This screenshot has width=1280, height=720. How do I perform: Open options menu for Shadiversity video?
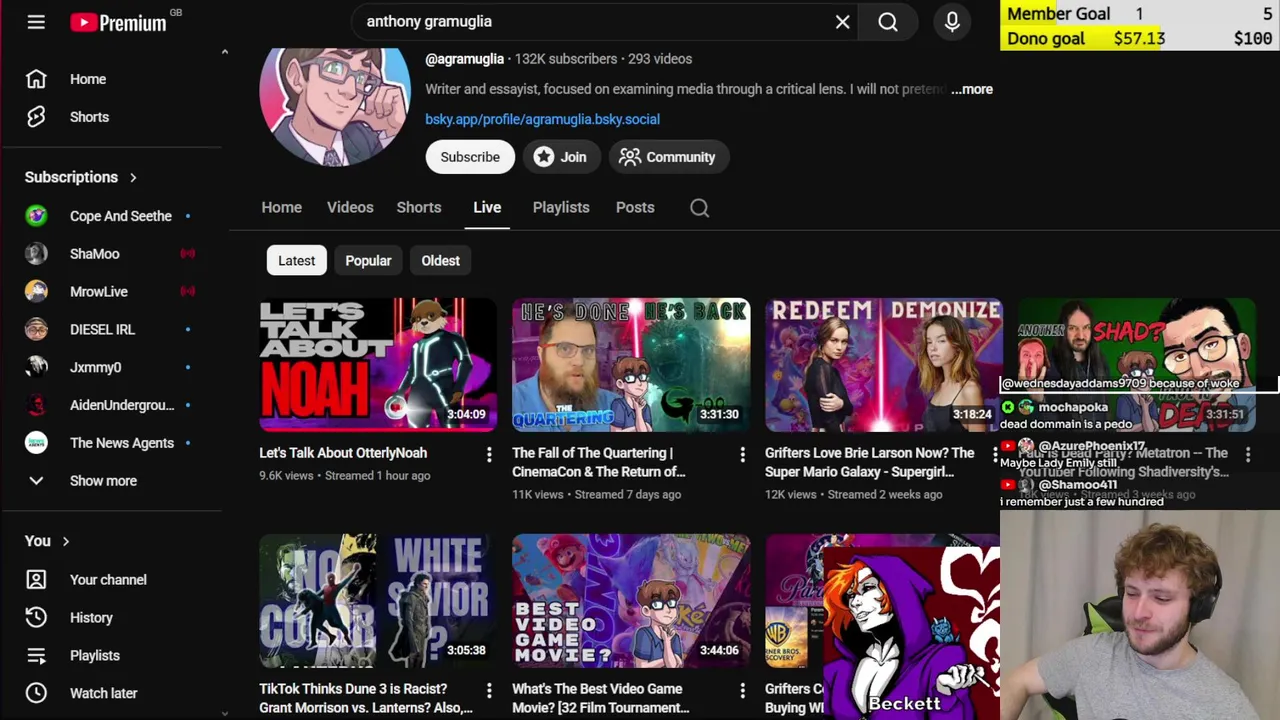[1248, 455]
